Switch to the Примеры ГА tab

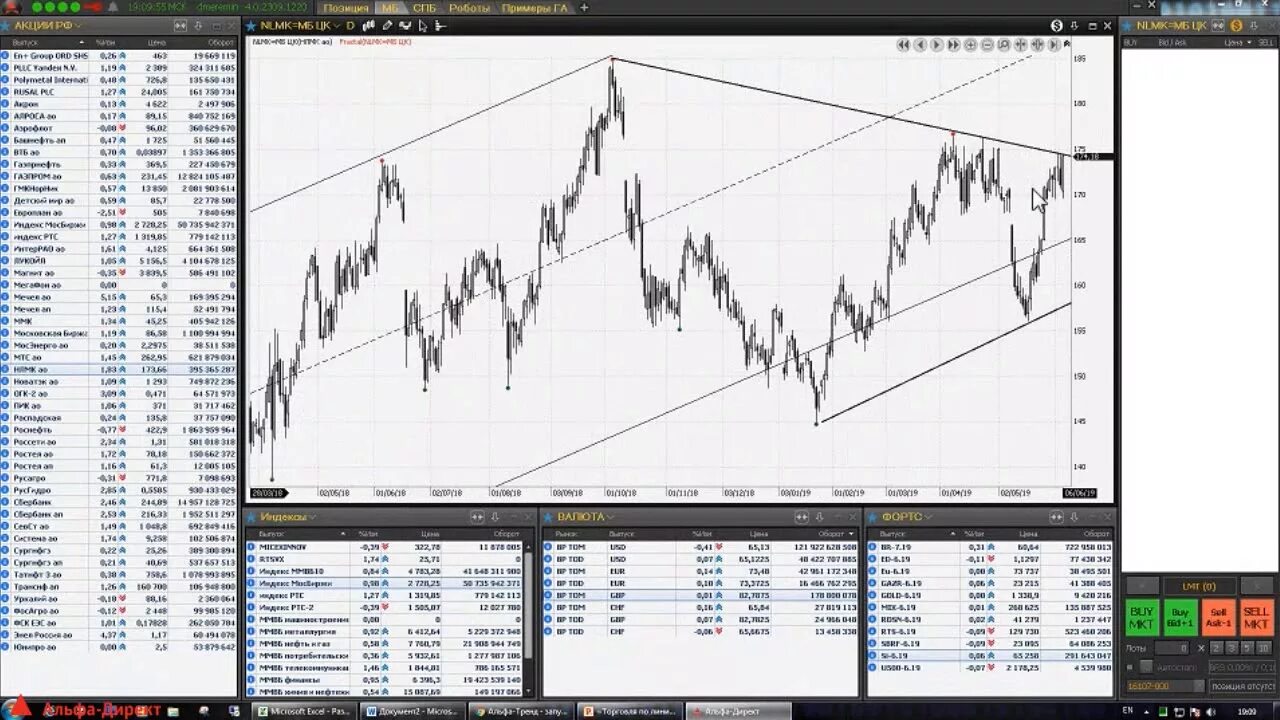click(x=536, y=7)
